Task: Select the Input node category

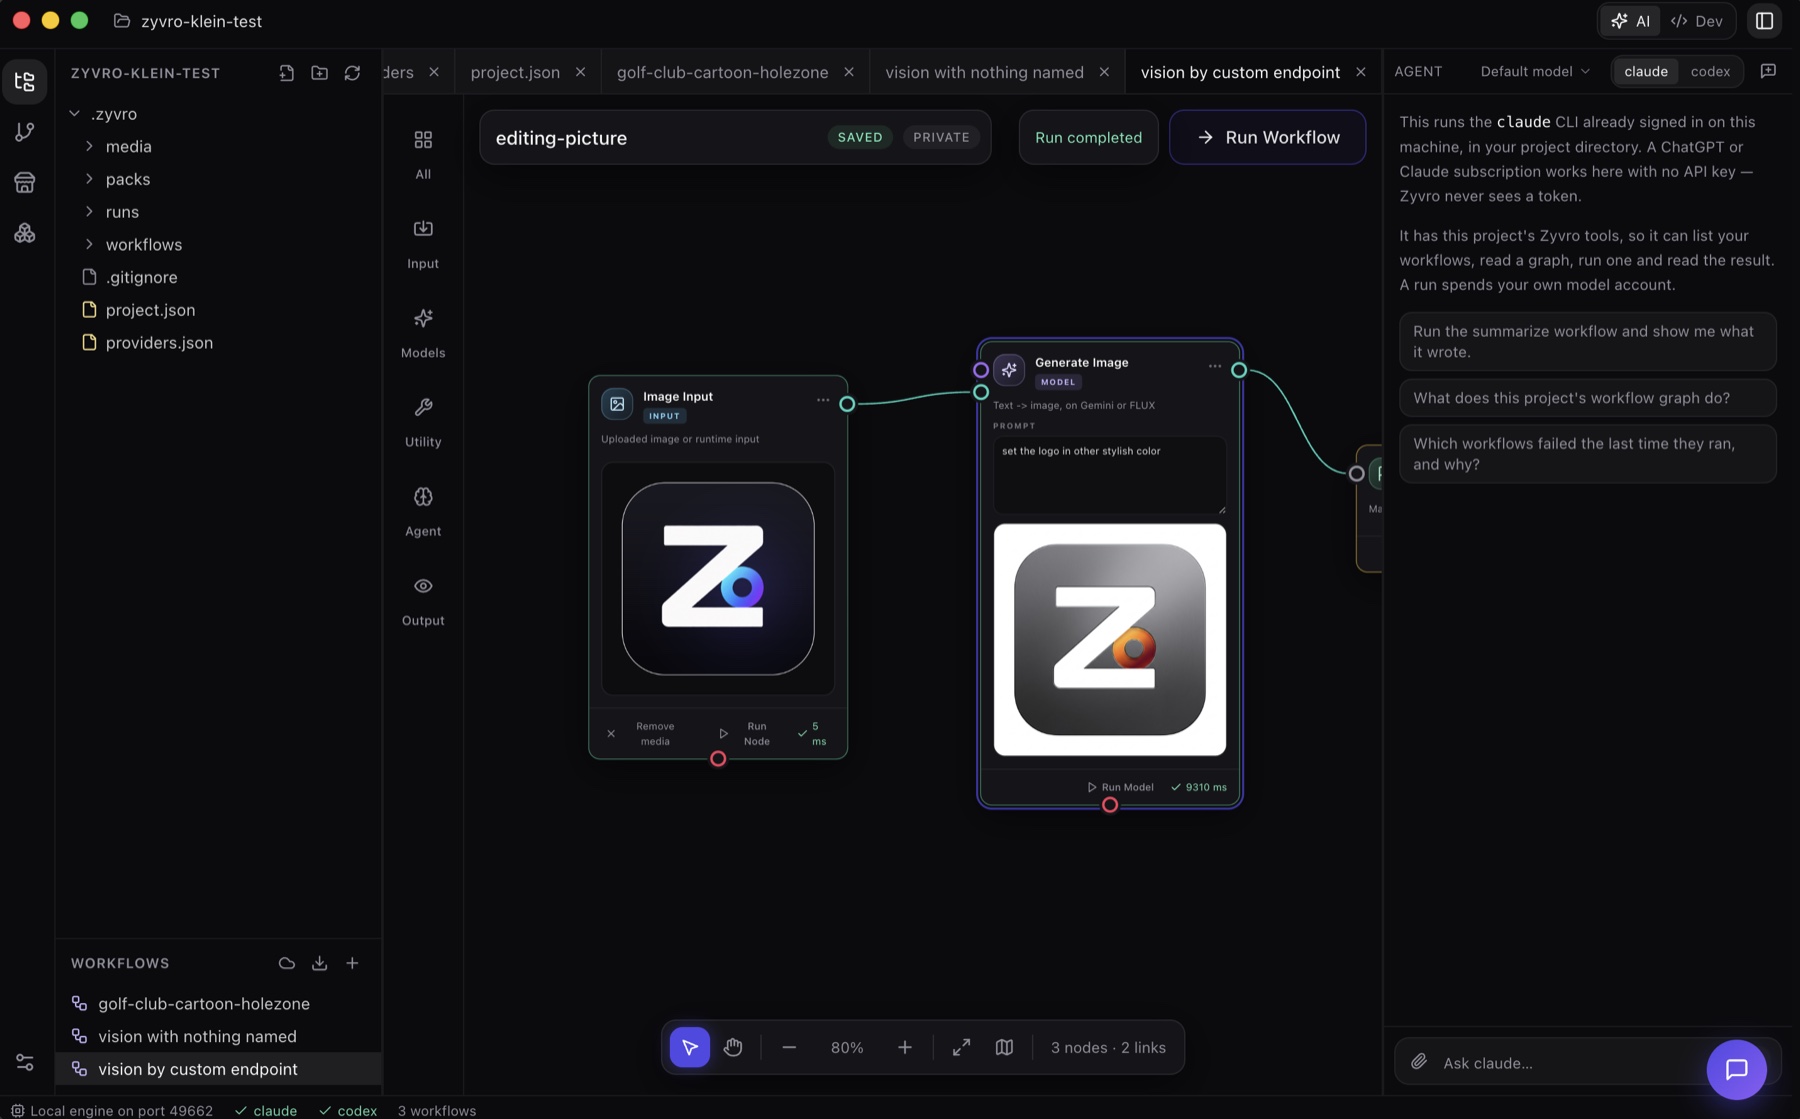Action: click(x=423, y=243)
